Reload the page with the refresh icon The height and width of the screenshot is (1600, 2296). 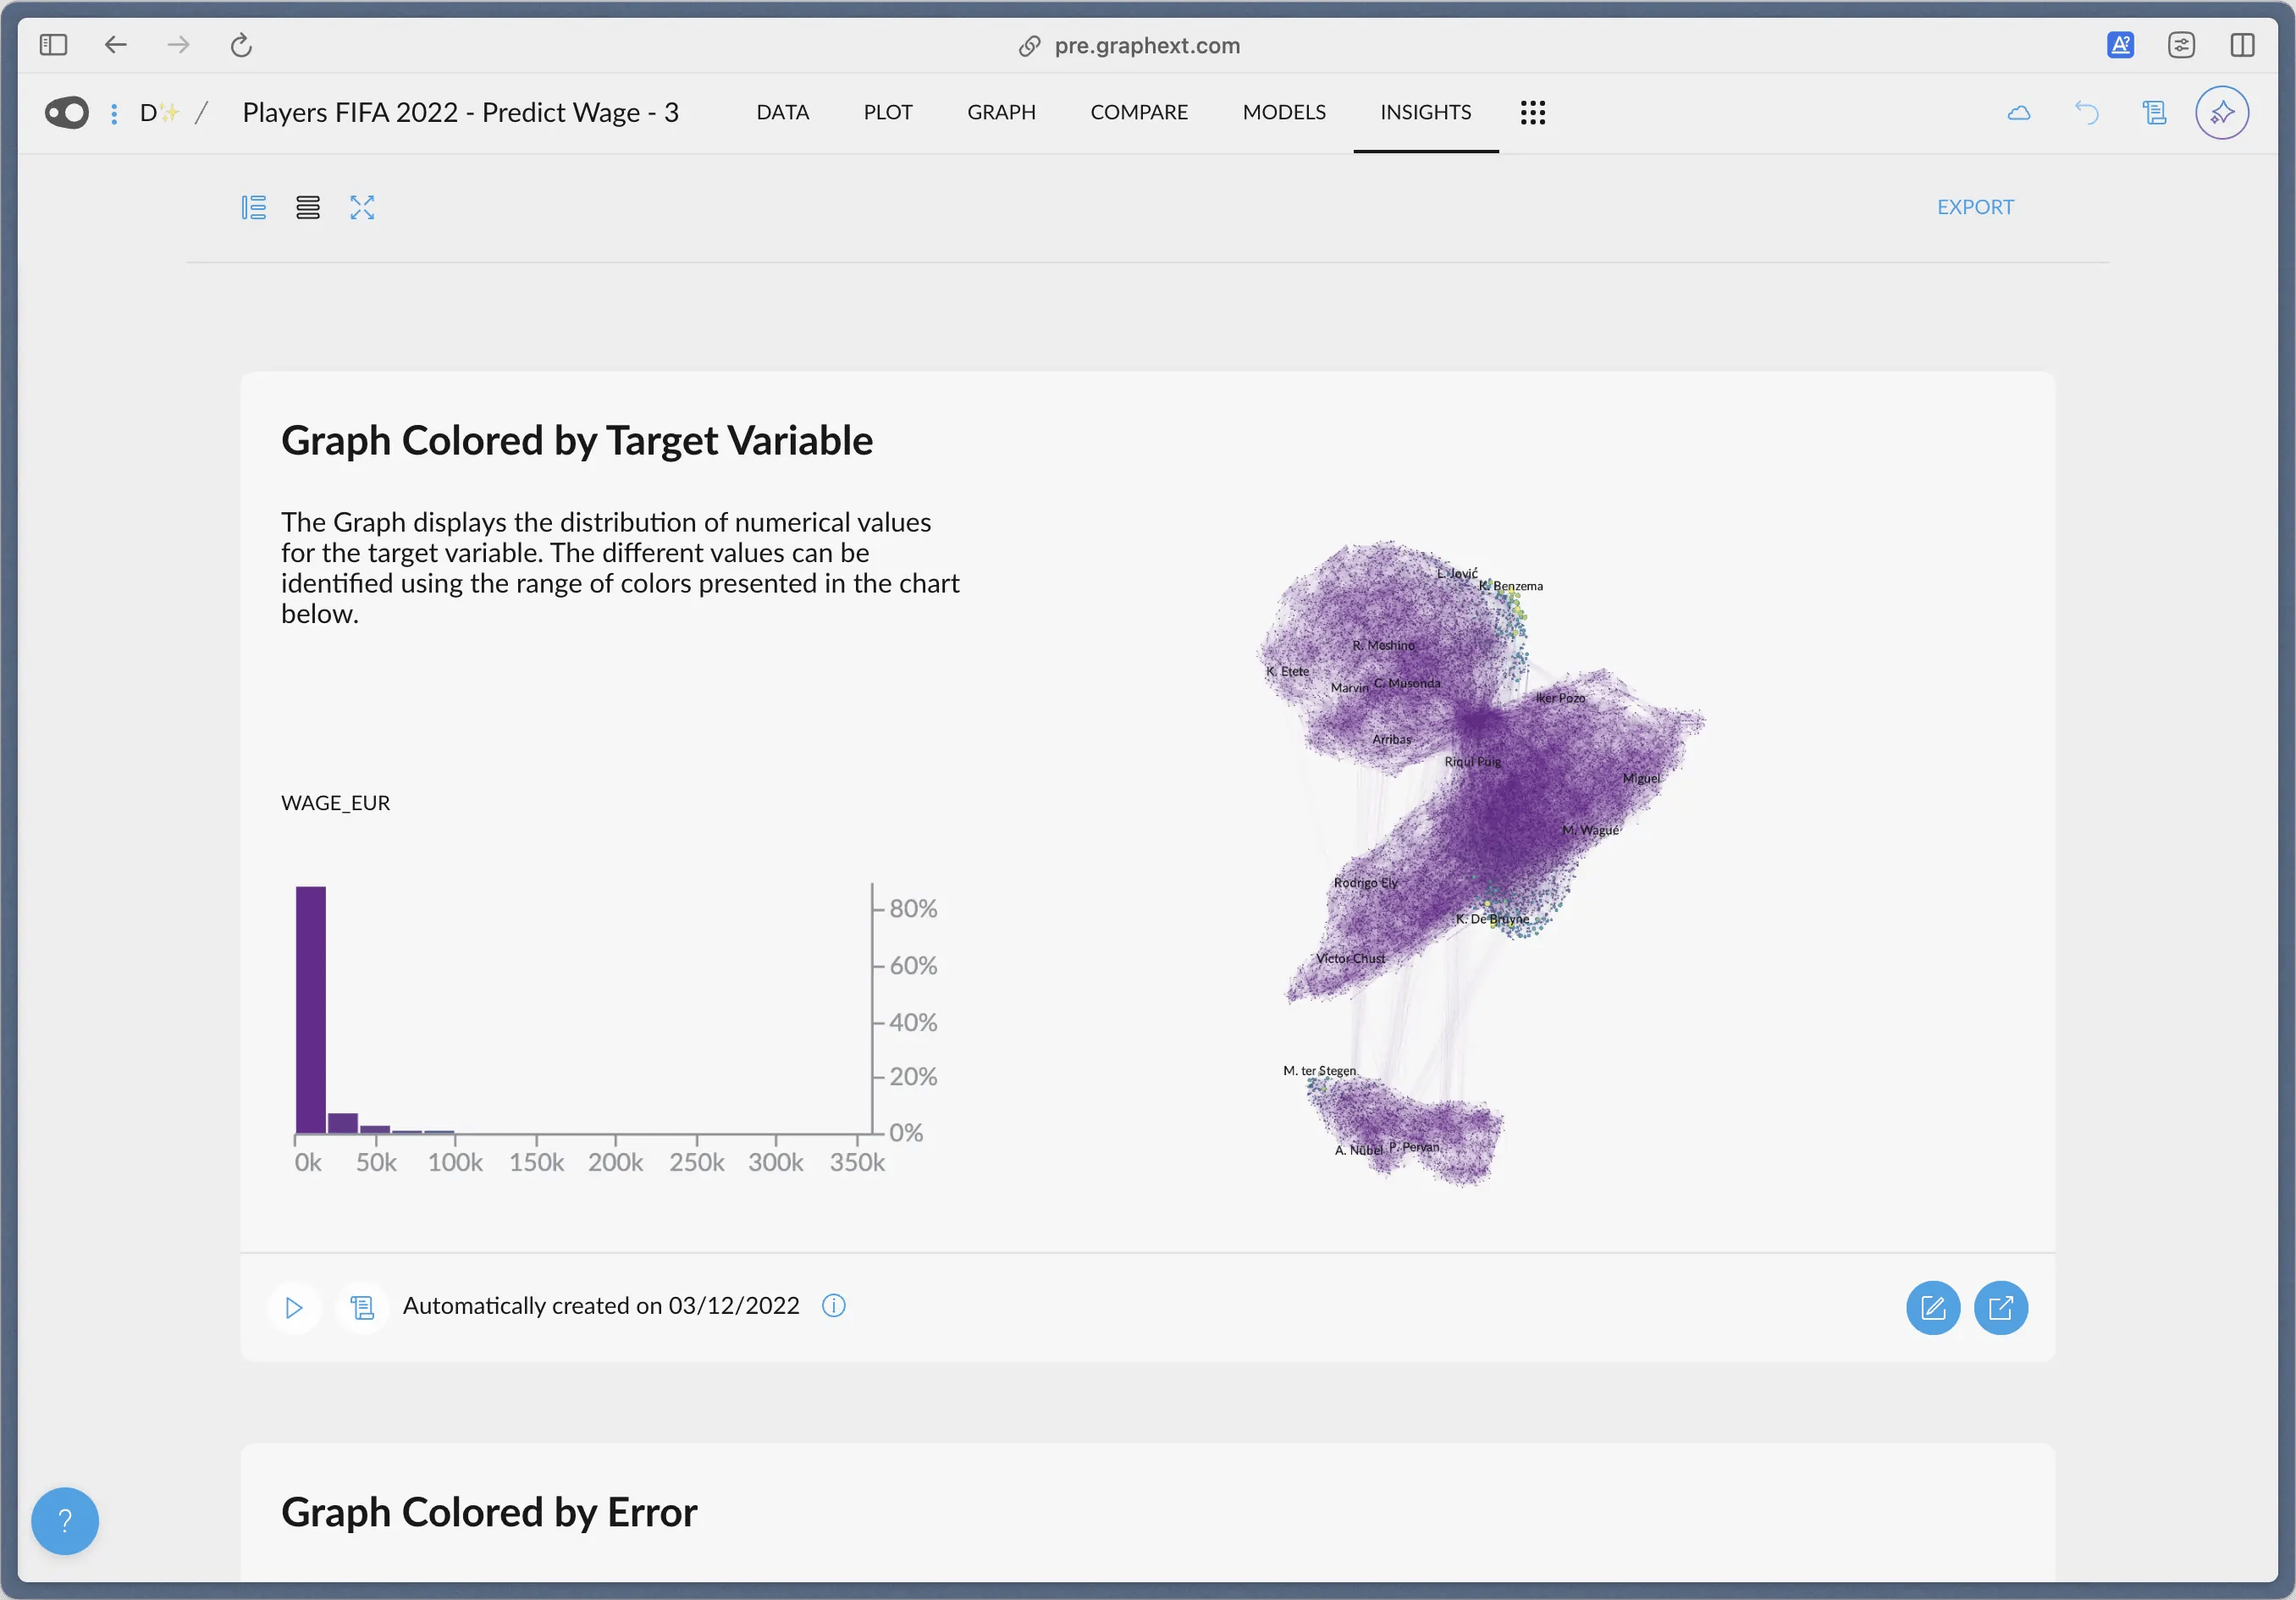241,45
